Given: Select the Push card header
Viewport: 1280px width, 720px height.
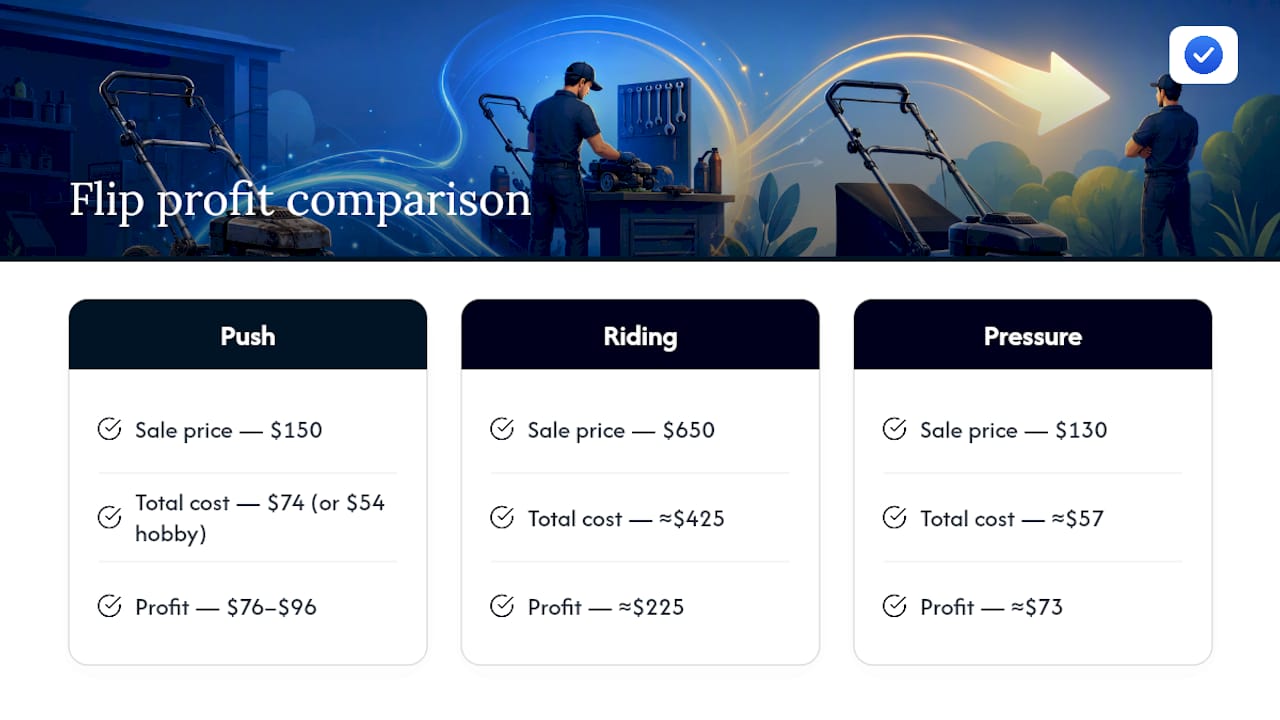Looking at the screenshot, I should [x=248, y=335].
